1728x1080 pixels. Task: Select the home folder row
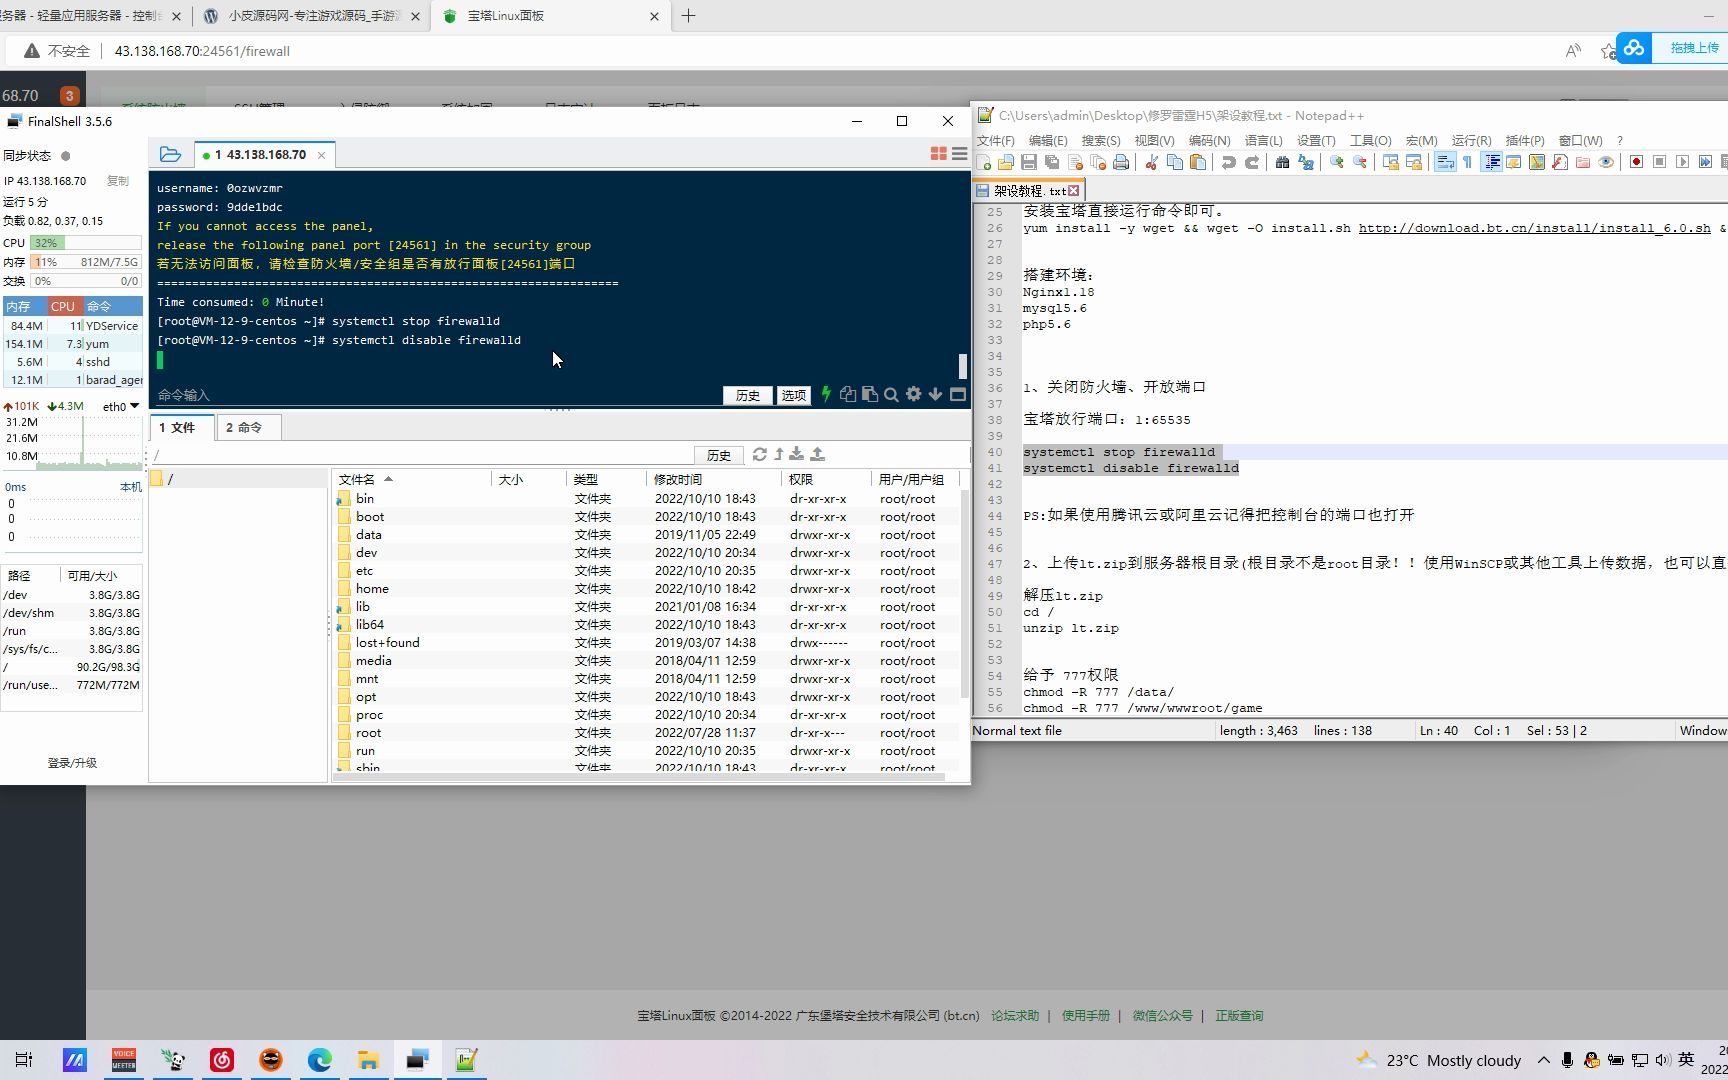tap(645, 589)
